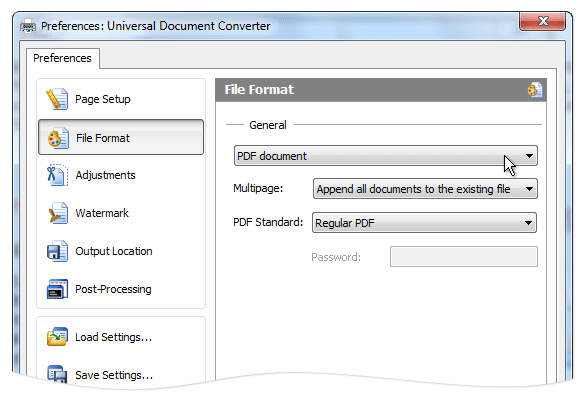Open the PDF Standard dropdown
The height and width of the screenshot is (397, 583).
(x=424, y=223)
